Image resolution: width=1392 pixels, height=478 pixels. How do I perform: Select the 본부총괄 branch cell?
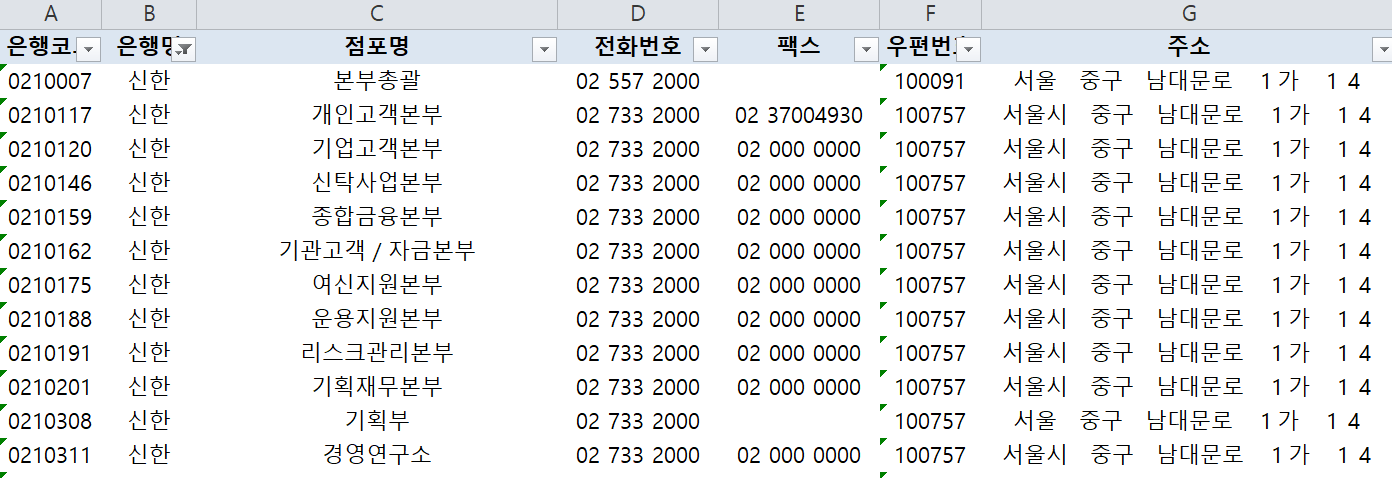pos(377,81)
